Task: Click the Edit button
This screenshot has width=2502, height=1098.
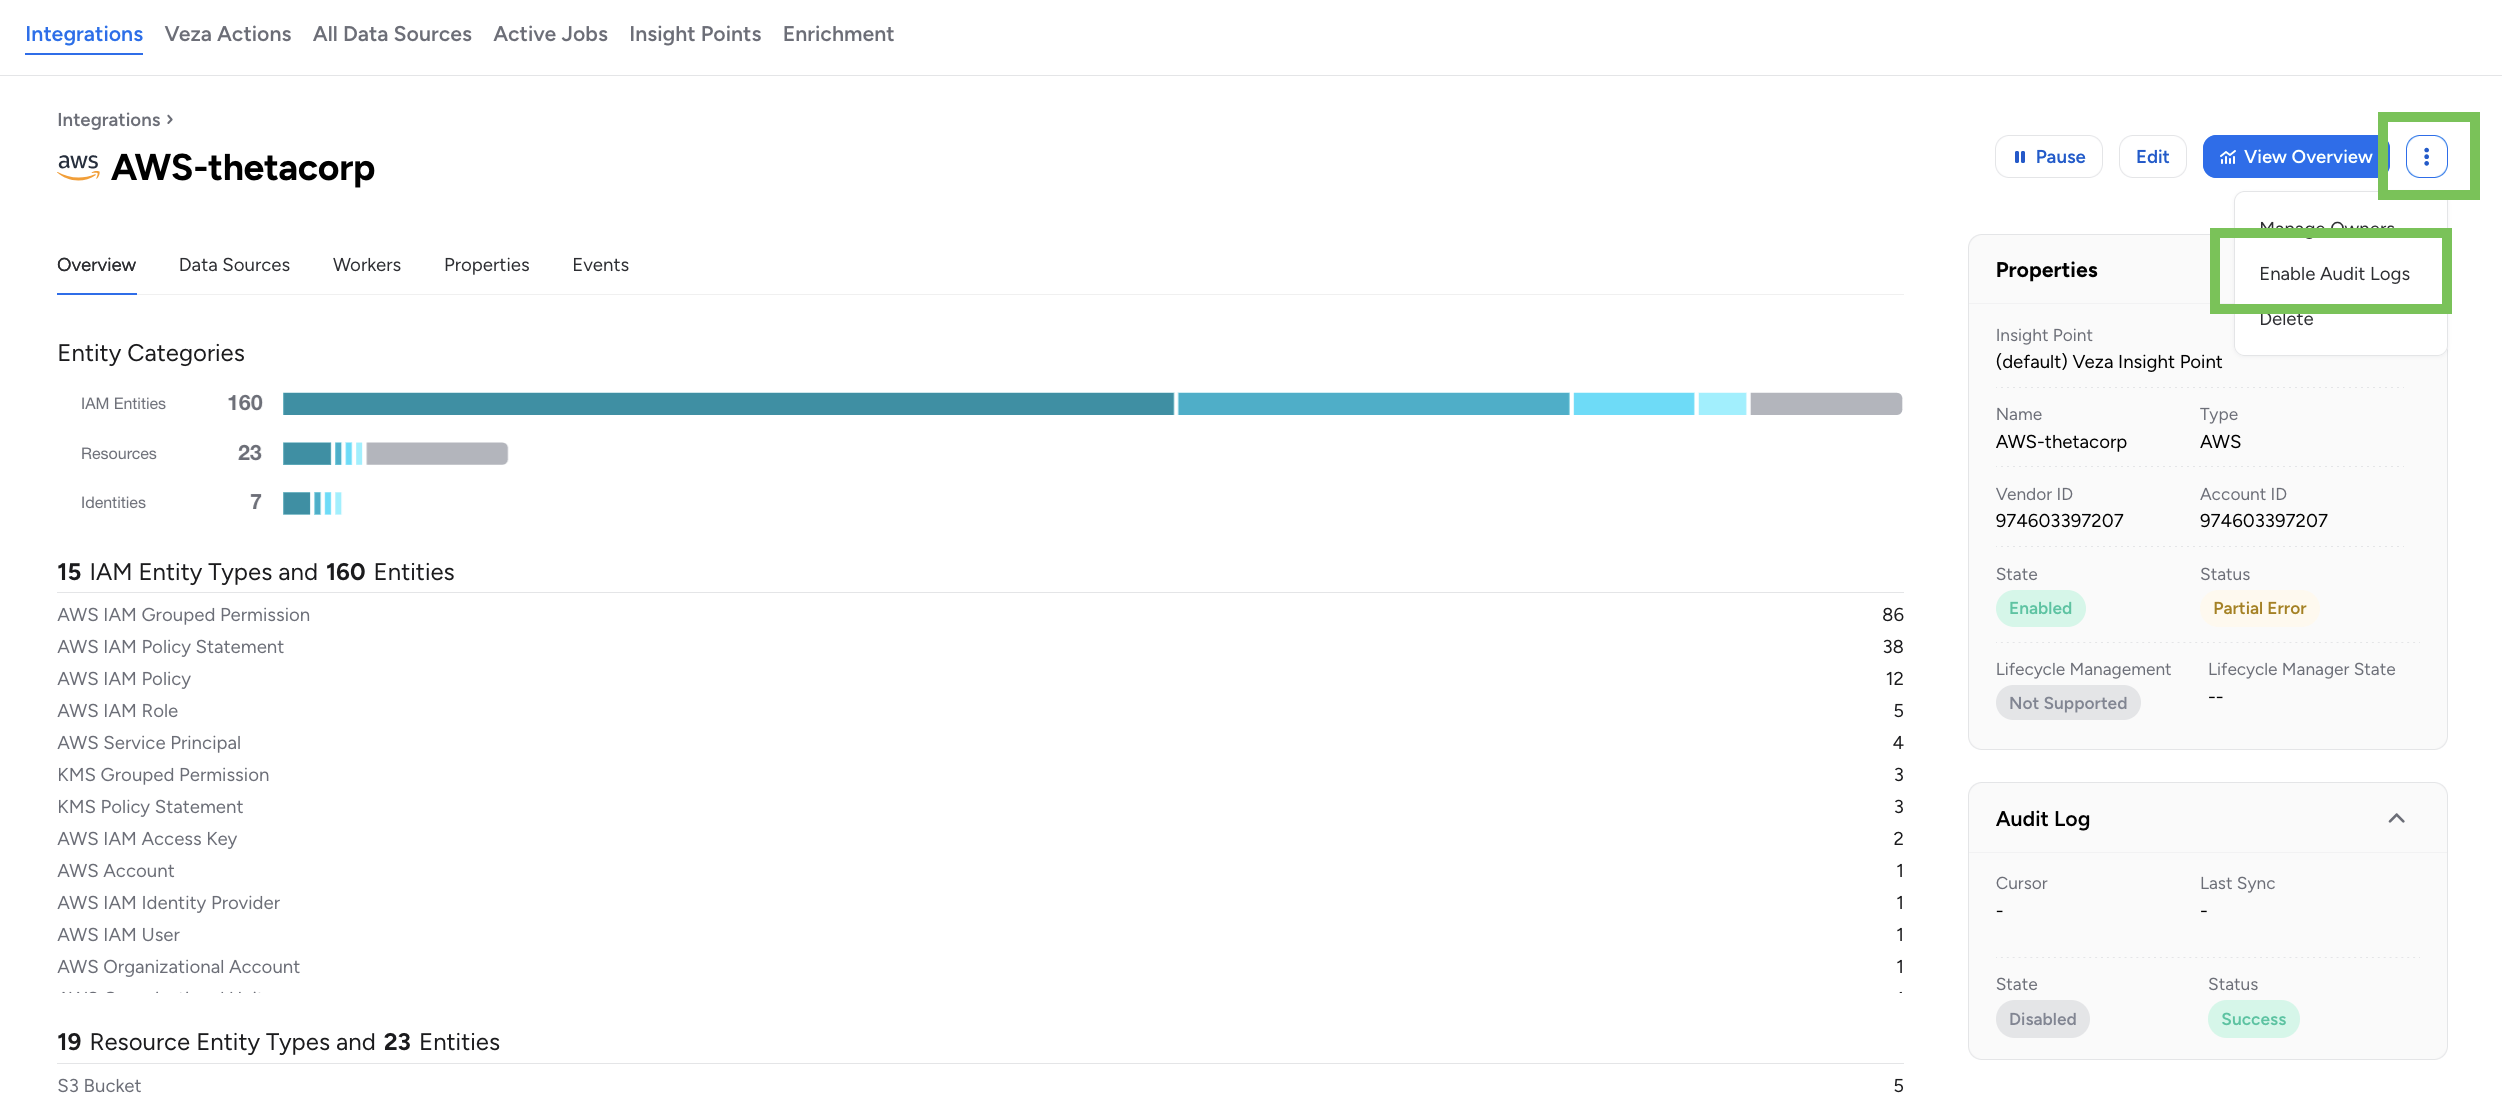Action: [2152, 156]
